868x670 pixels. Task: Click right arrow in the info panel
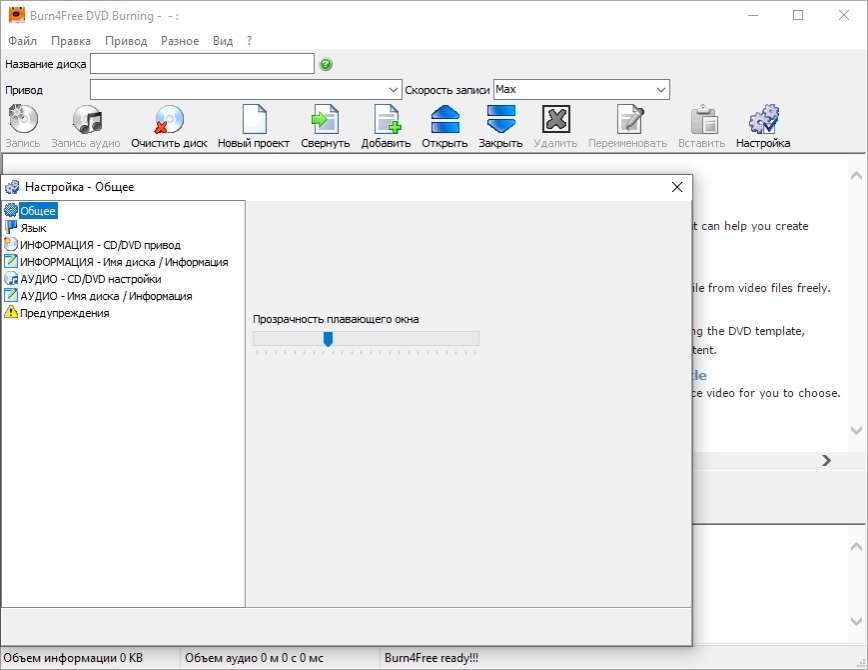pyautogui.click(x=826, y=461)
